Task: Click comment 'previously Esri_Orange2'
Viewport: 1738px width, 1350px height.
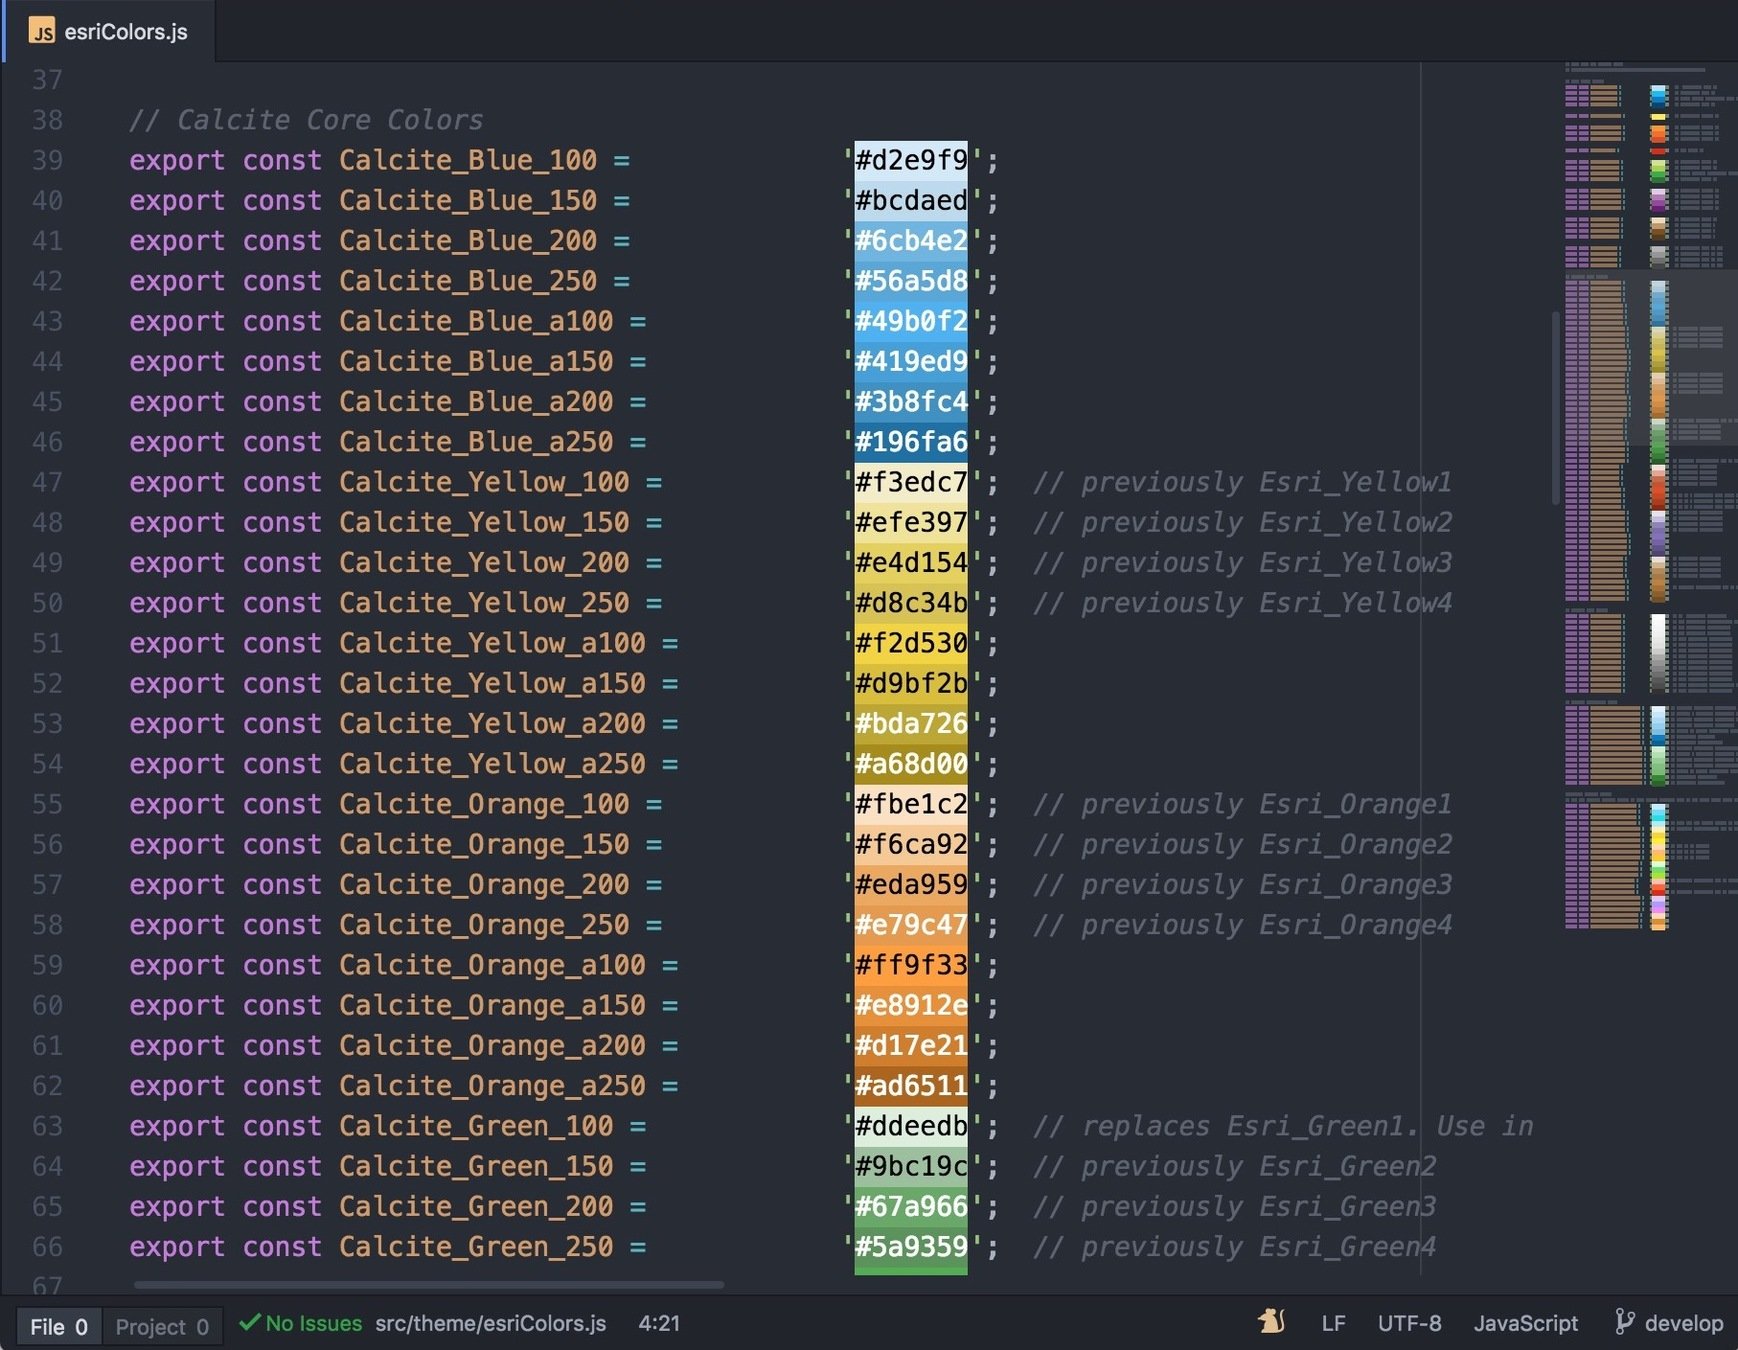Action: pos(1266,844)
